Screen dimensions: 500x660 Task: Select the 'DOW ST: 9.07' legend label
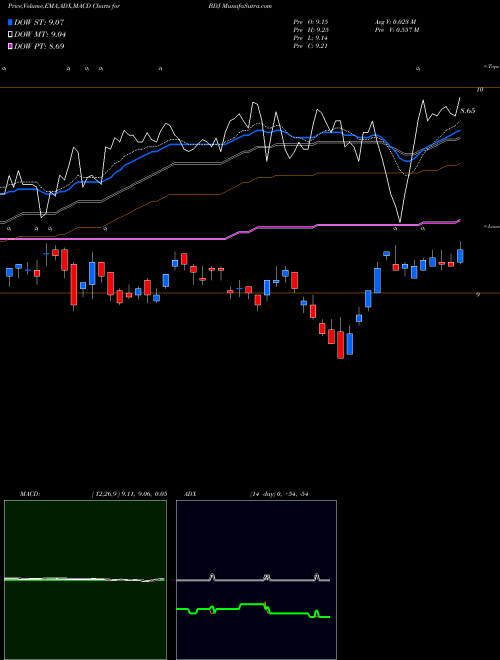tap(39, 22)
